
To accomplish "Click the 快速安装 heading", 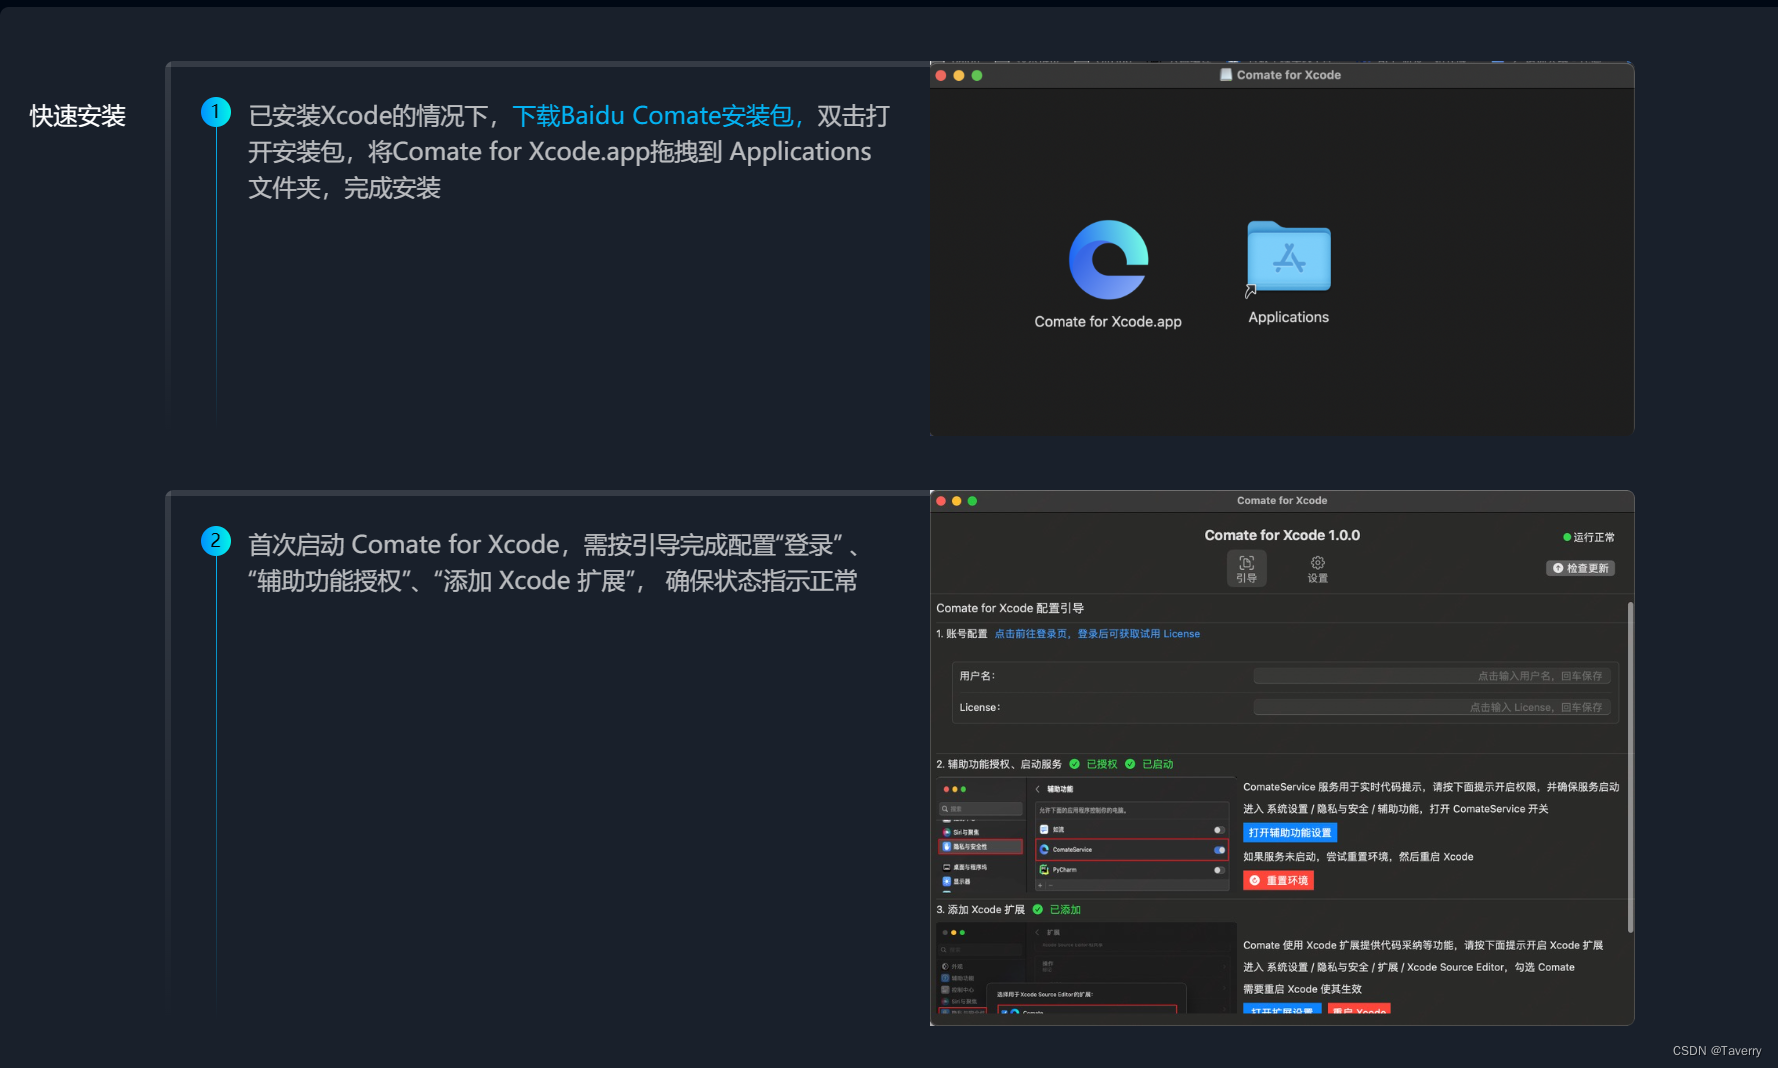I will 78,116.
